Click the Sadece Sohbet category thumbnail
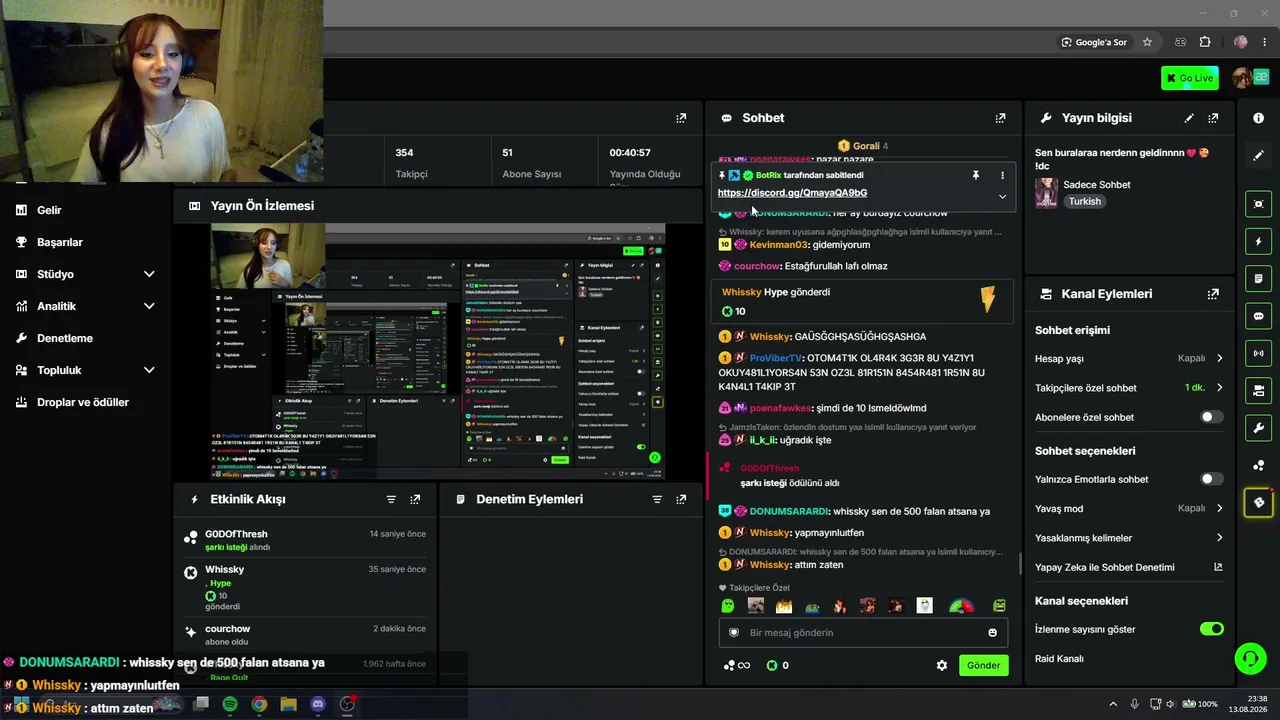Viewport: 1280px width, 720px height. (1046, 193)
